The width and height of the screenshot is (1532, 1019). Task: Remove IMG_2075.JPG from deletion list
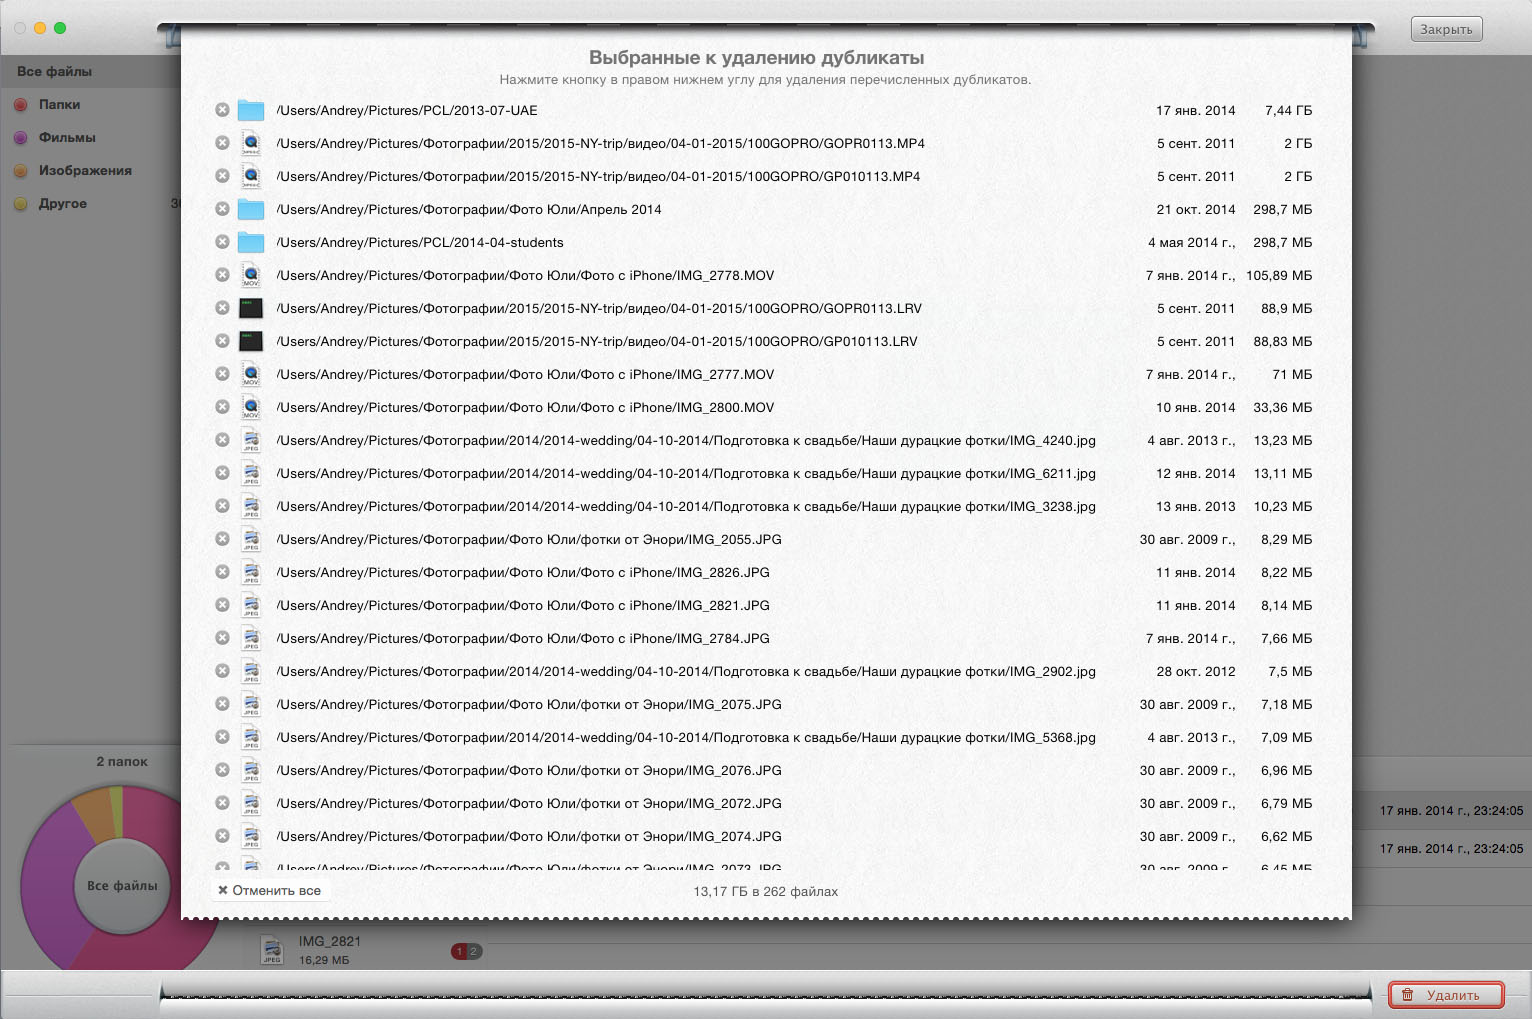pyautogui.click(x=222, y=704)
